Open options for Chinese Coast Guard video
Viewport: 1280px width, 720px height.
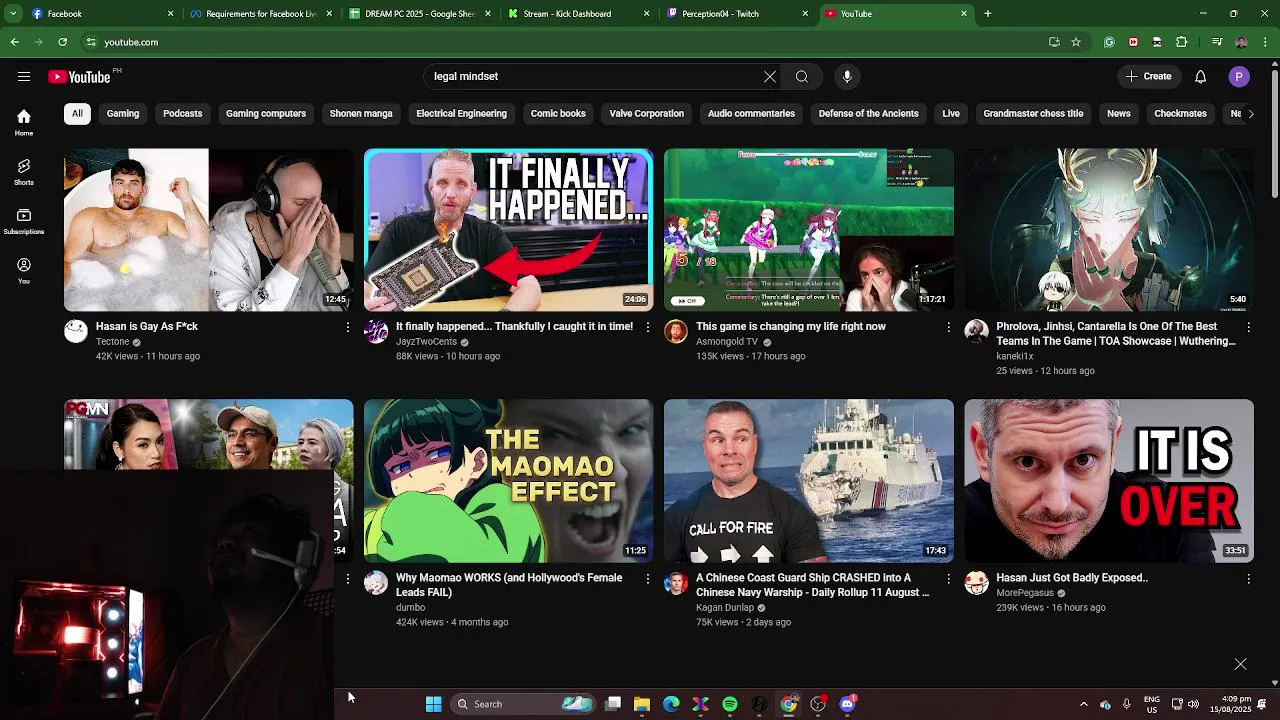pyautogui.click(x=948, y=578)
